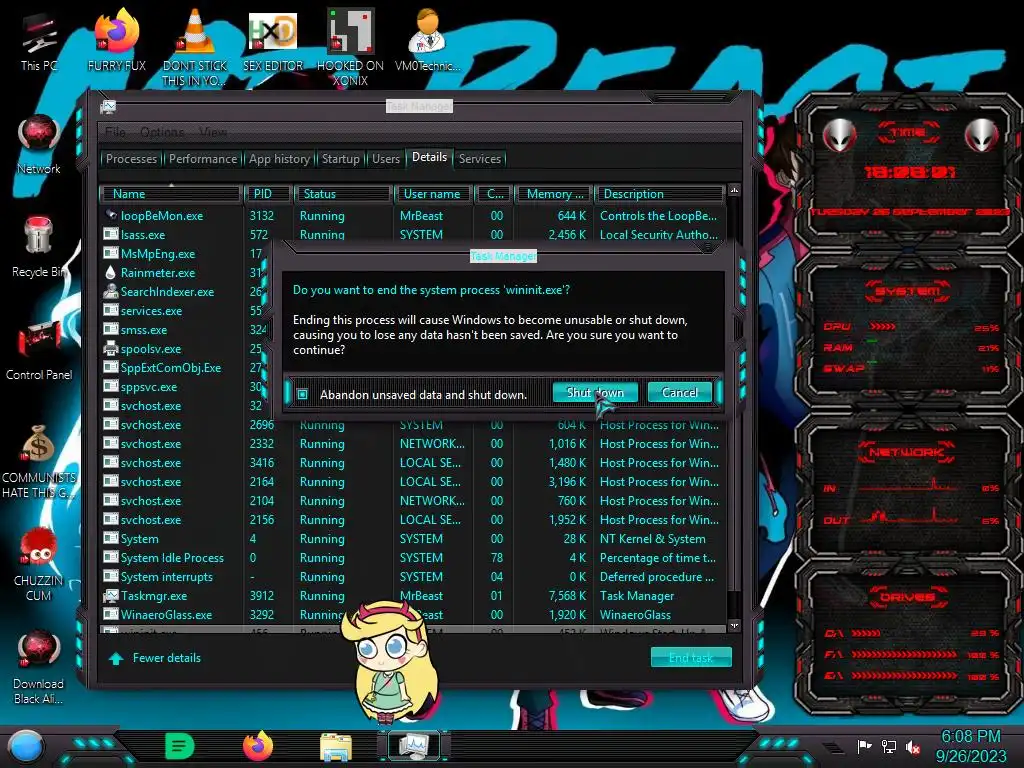
Task: Sort by the Name column header
Action: pyautogui.click(x=170, y=194)
